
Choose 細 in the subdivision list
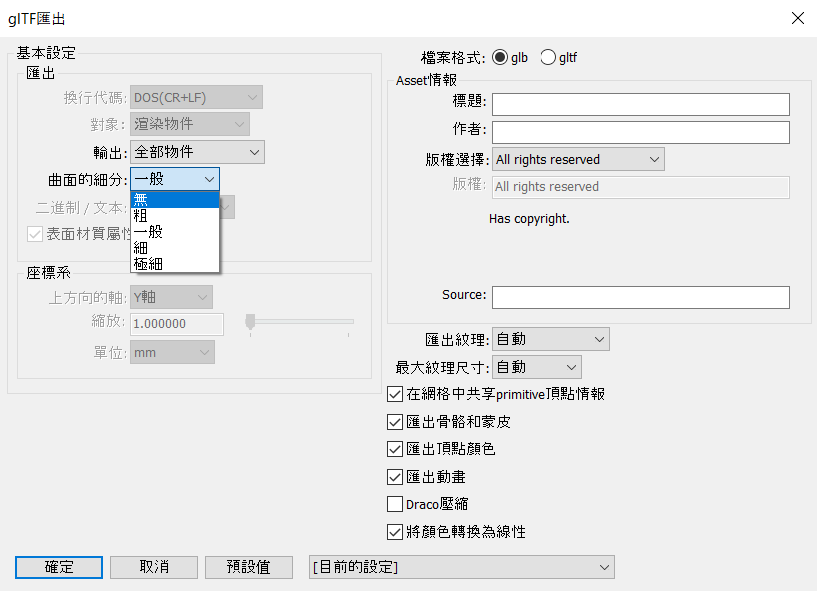(x=175, y=248)
